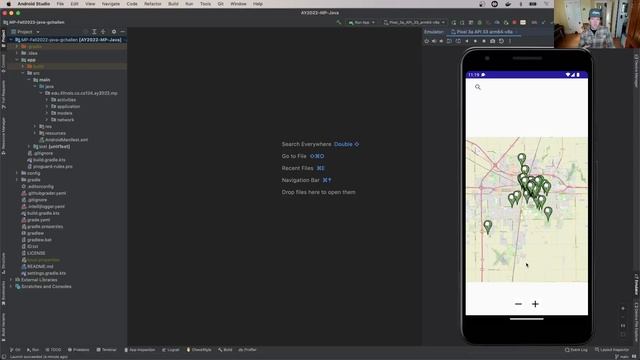Image resolution: width=640 pixels, height=360 pixels.
Task: Click the hammer Make Project icon
Action: 338,22
